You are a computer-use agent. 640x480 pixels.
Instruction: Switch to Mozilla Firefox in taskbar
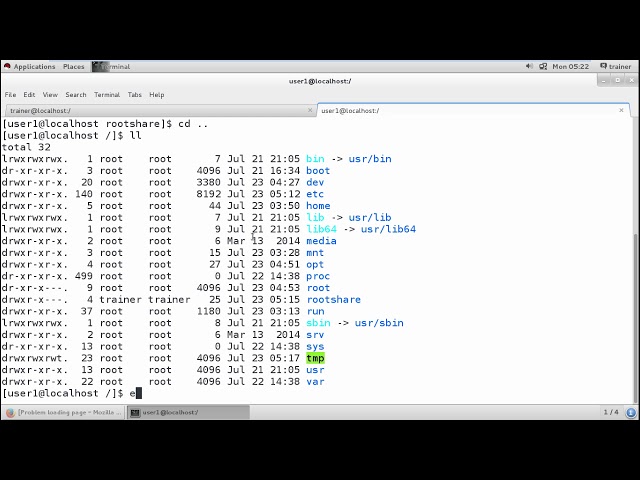(x=63, y=412)
